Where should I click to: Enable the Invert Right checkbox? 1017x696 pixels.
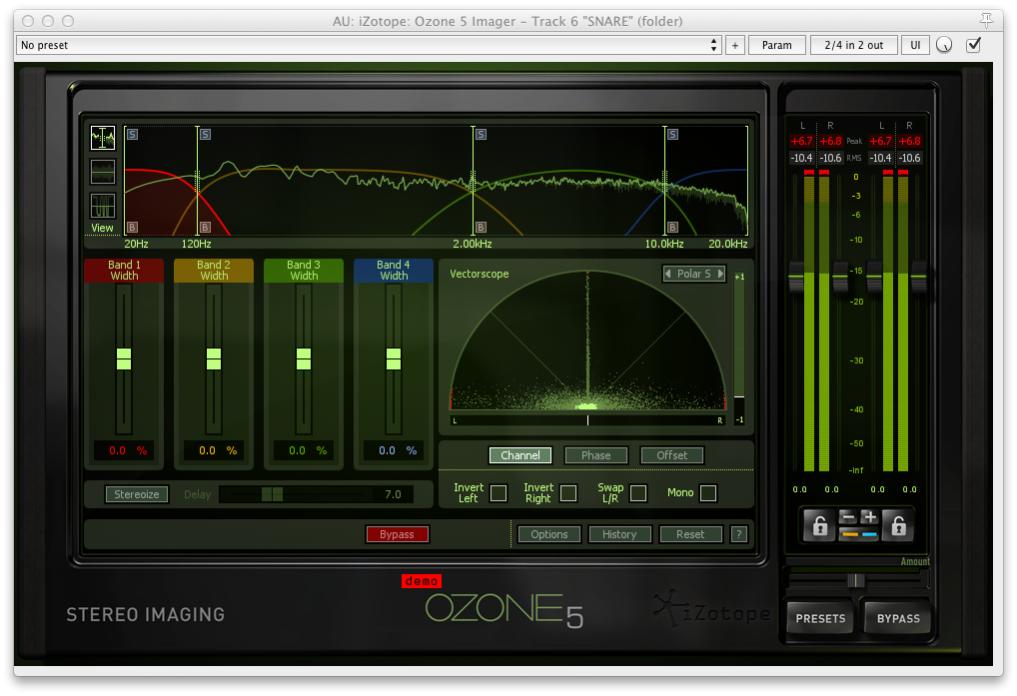pos(569,493)
